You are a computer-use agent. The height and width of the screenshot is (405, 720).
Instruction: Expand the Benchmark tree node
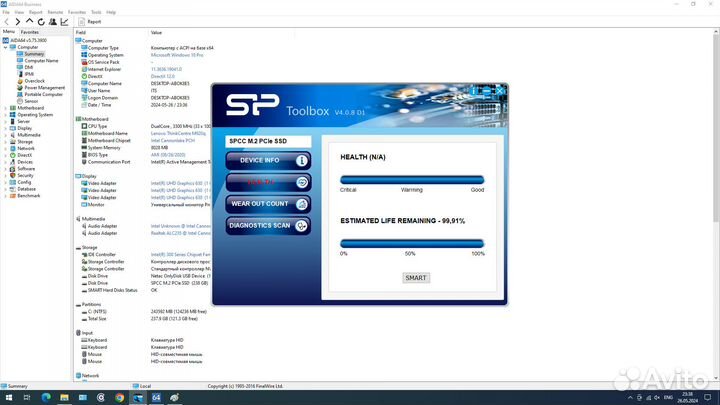click(x=6, y=196)
